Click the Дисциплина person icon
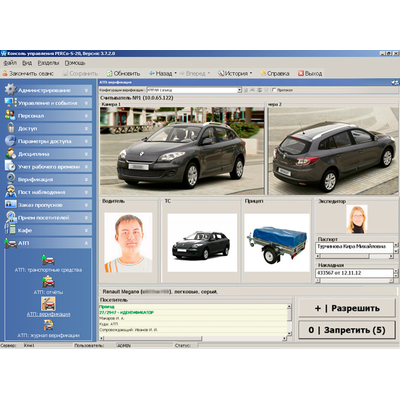This screenshot has width=400, height=400. tap(10, 154)
